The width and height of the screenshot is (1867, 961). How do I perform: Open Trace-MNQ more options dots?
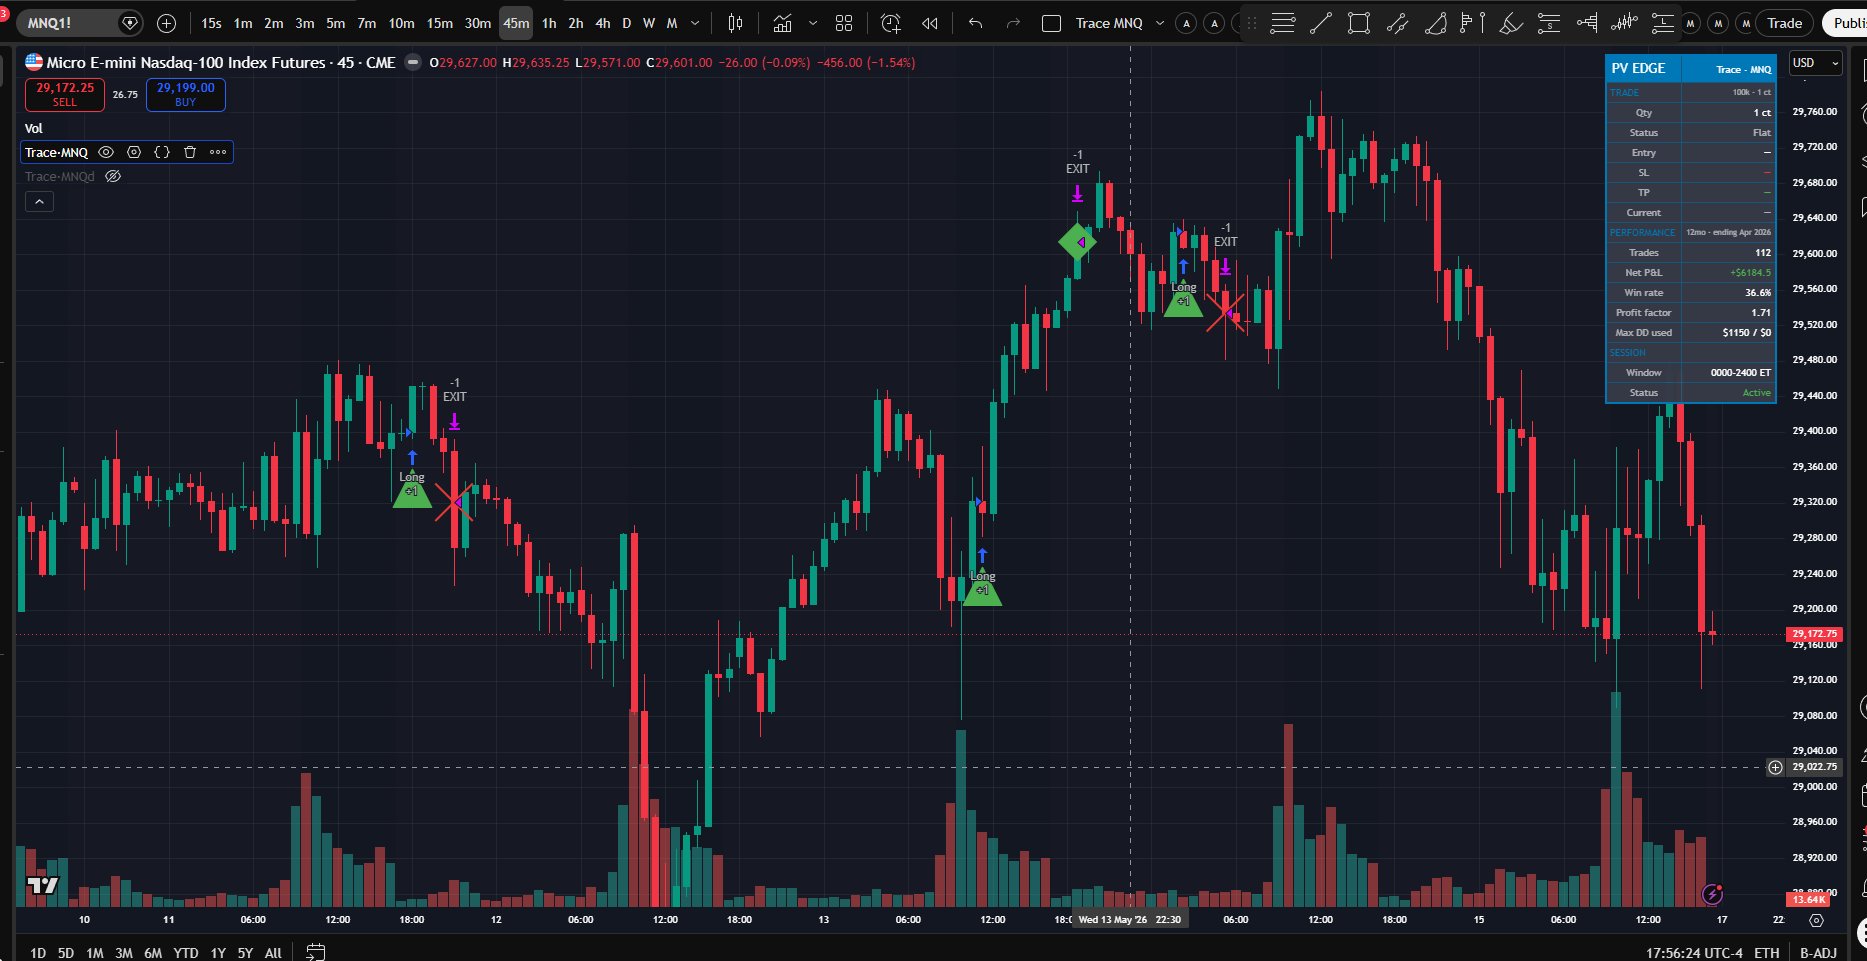(x=218, y=152)
